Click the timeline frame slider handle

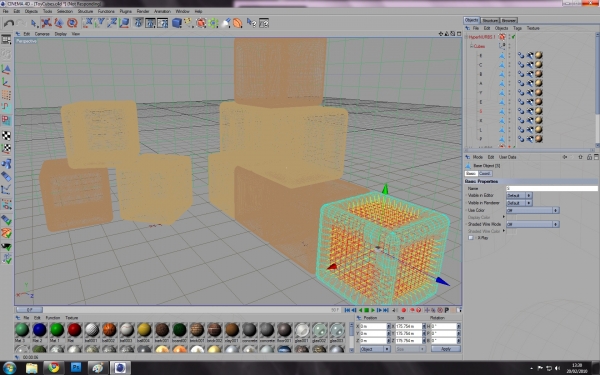point(29,310)
